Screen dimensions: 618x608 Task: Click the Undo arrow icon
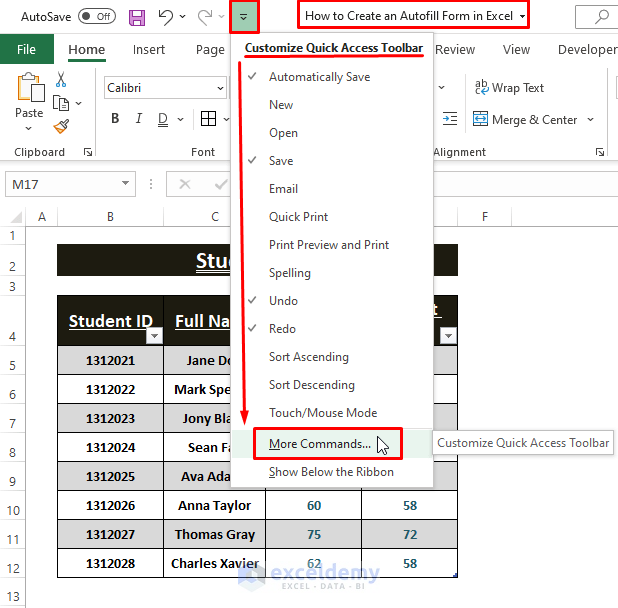pos(166,17)
